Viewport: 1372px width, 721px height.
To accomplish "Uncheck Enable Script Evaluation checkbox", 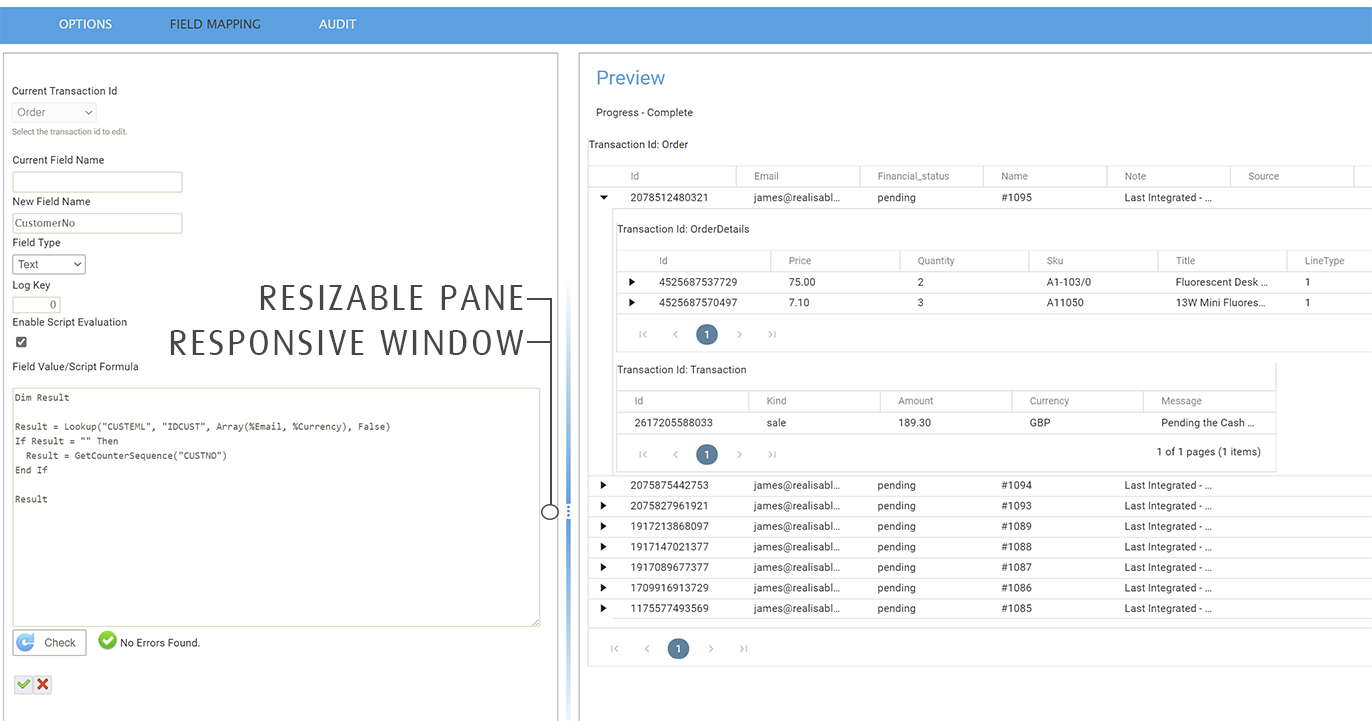I will point(21,342).
